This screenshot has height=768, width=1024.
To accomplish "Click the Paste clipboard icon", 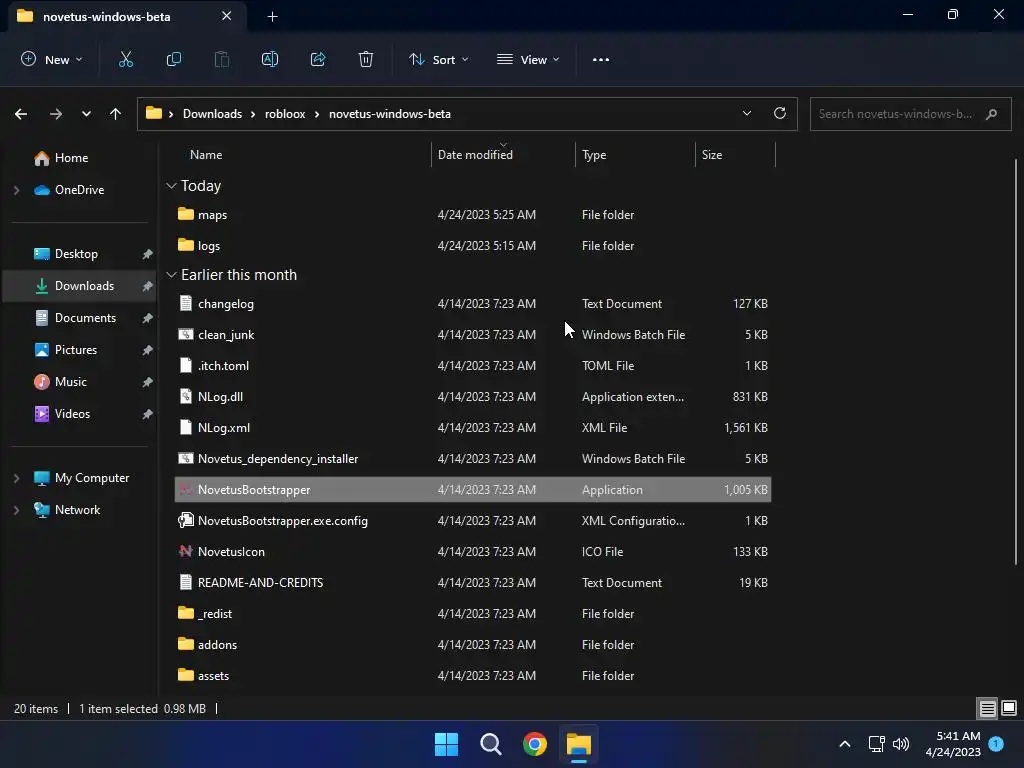I will click(222, 59).
